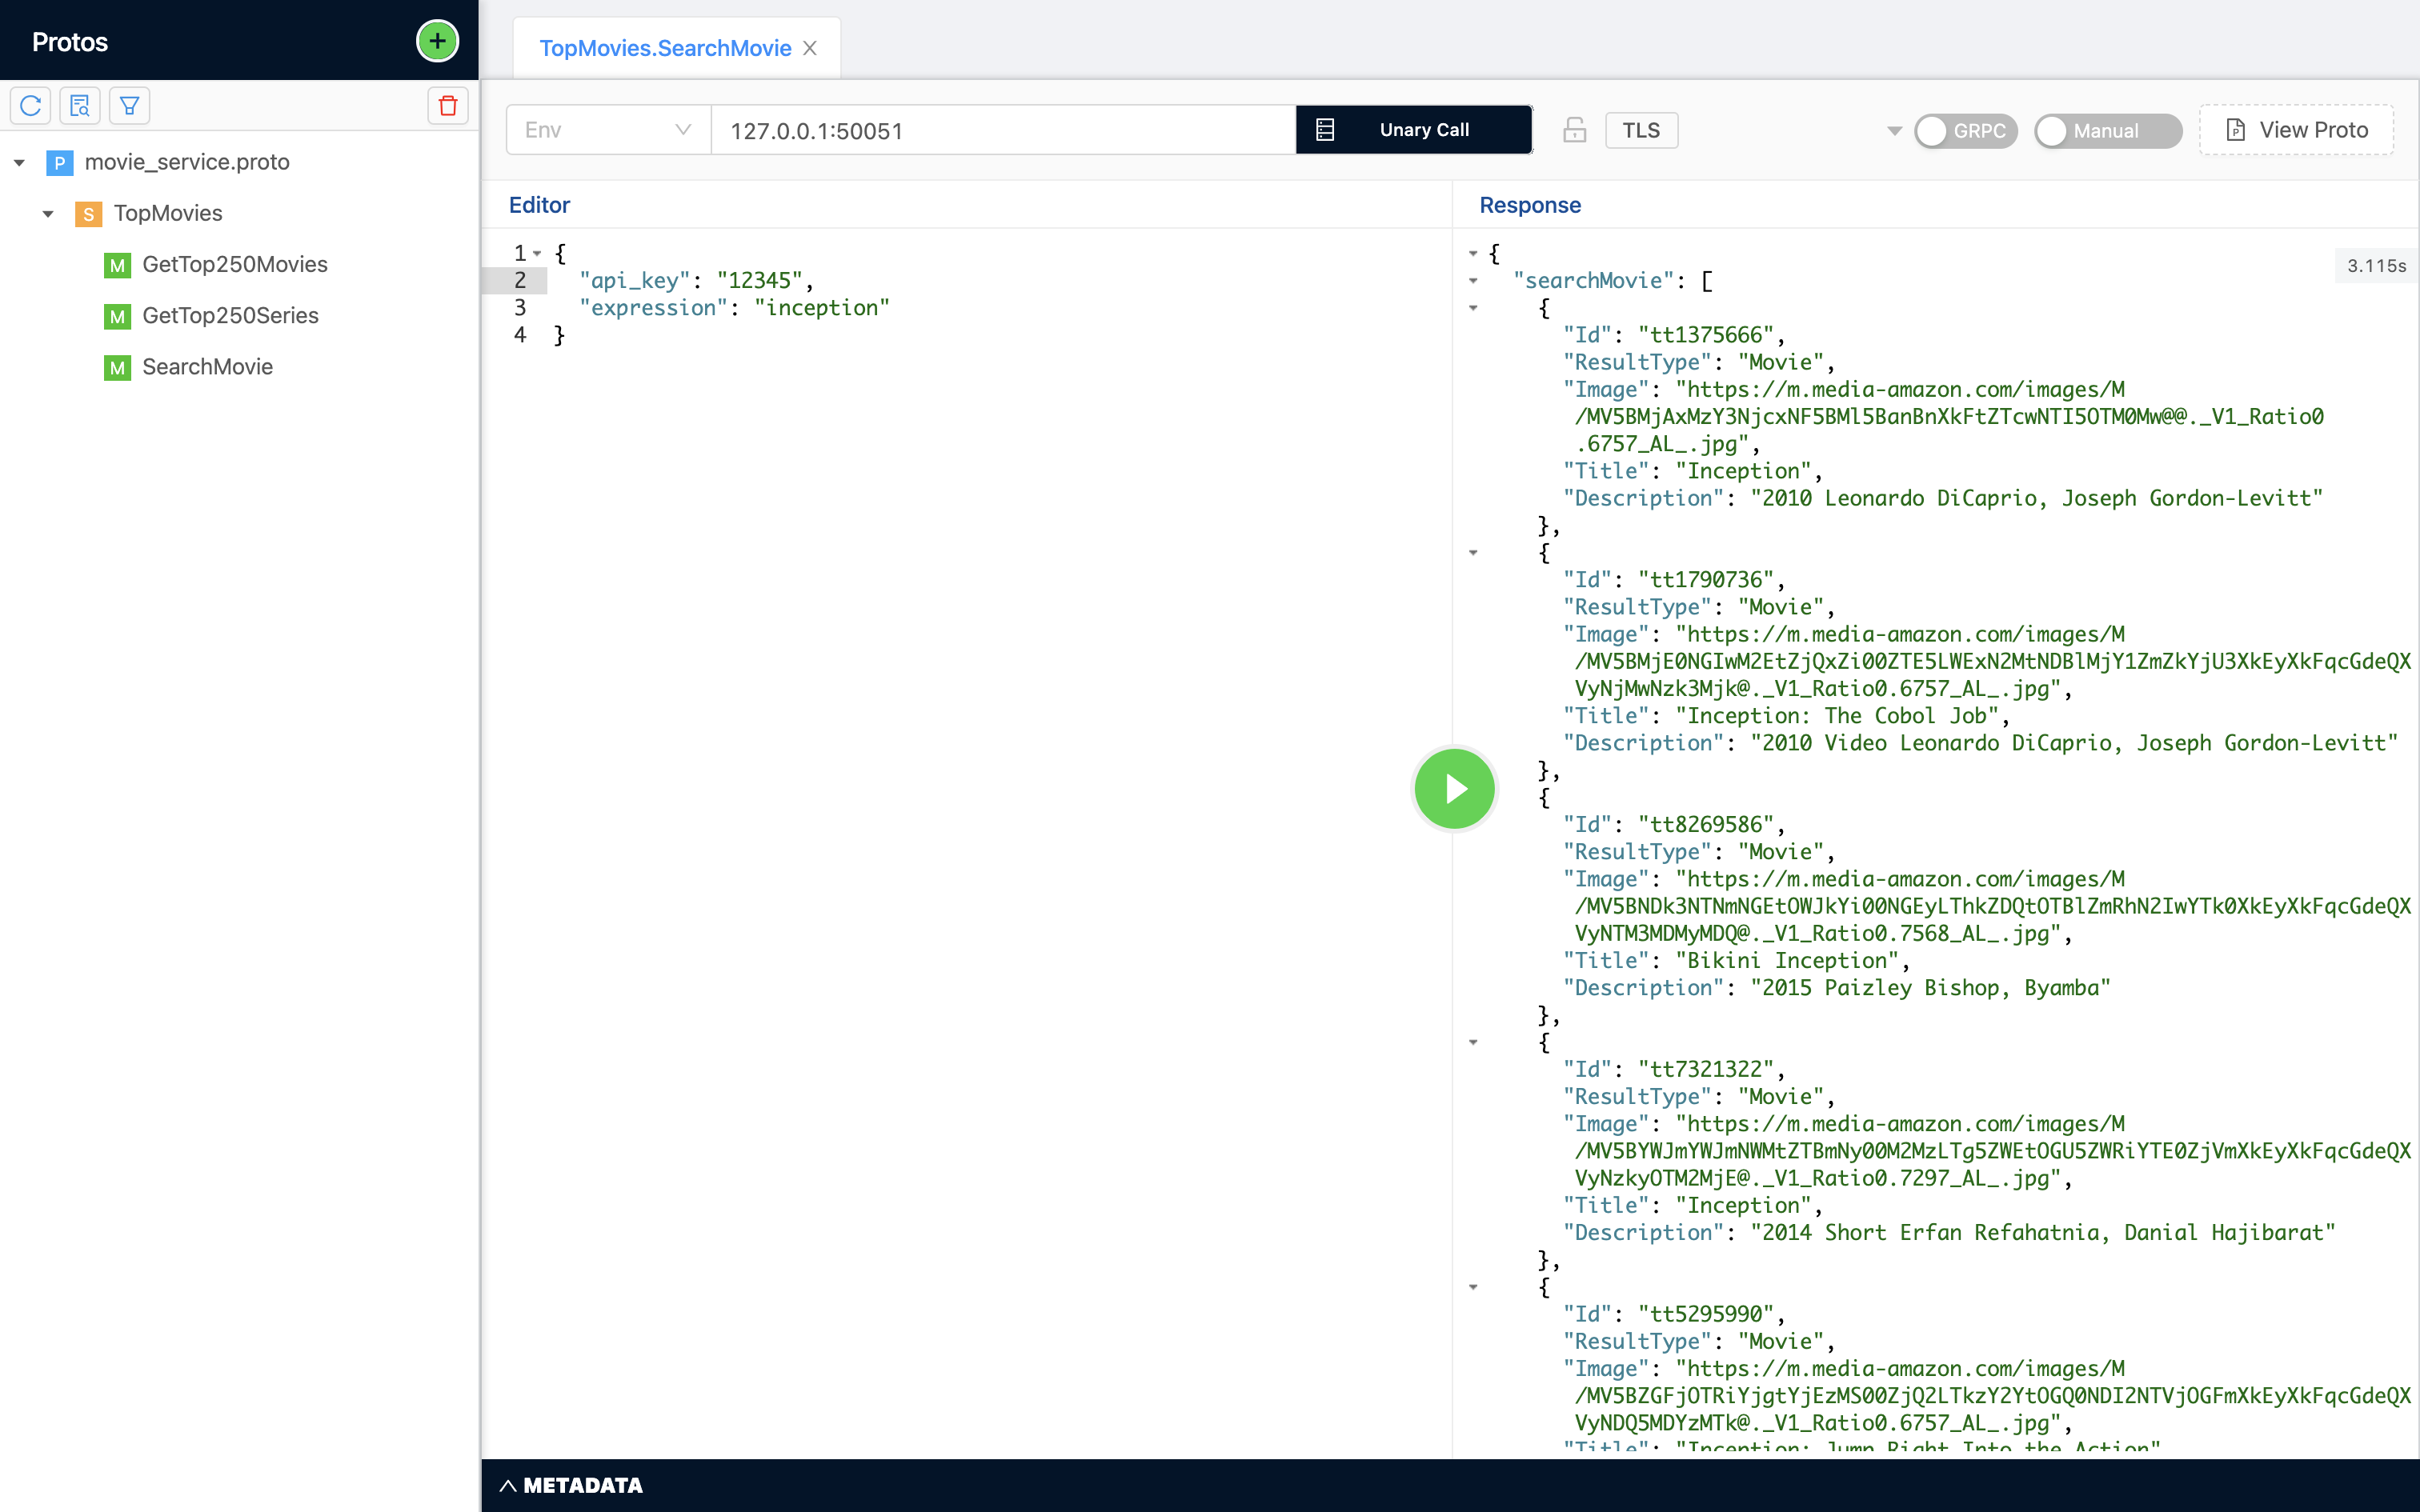2420x1512 pixels.
Task: Collapse the movie_service.proto tree node
Action: click(19, 162)
